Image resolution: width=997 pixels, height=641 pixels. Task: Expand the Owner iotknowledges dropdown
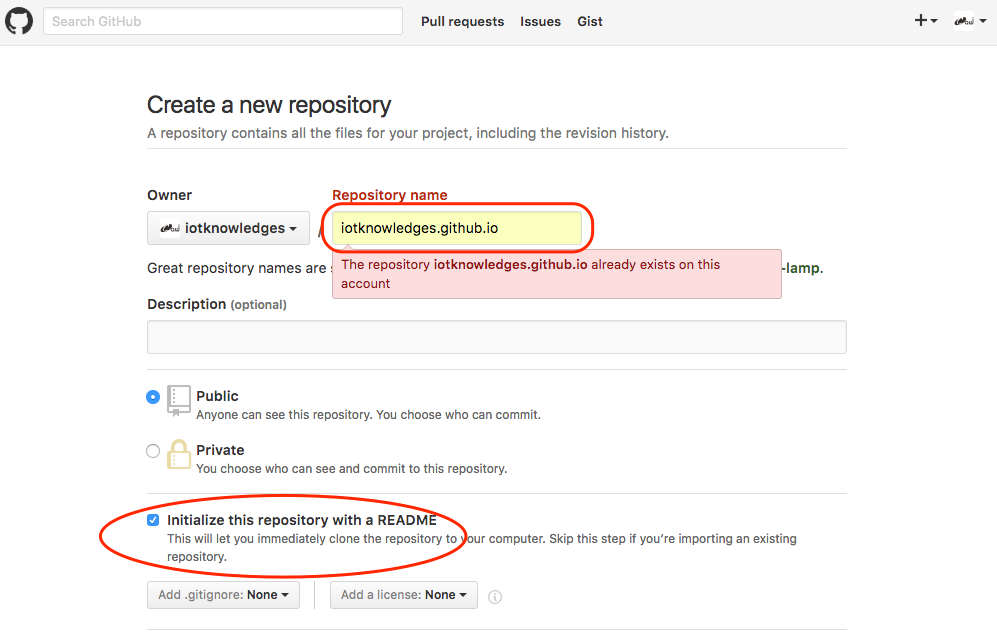228,228
